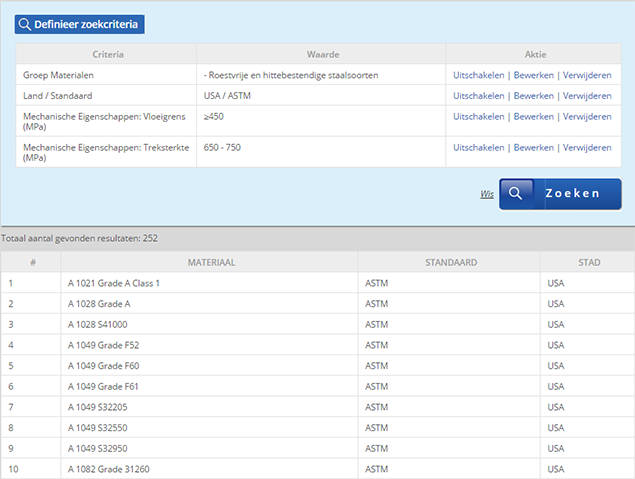635x479 pixels.
Task: Click the Mechanische Eigenschappen: Treksterkte (MPa) cell
Action: coord(106,152)
